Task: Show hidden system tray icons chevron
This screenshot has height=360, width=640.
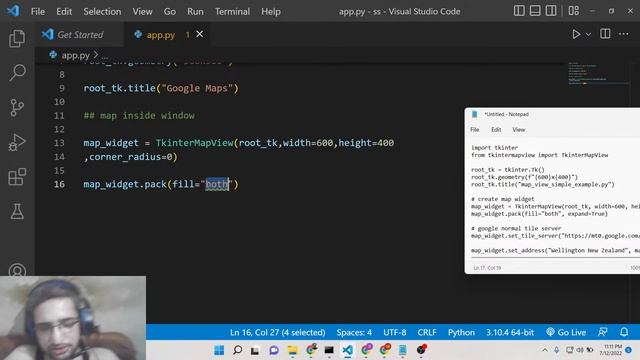Action: pos(545,350)
